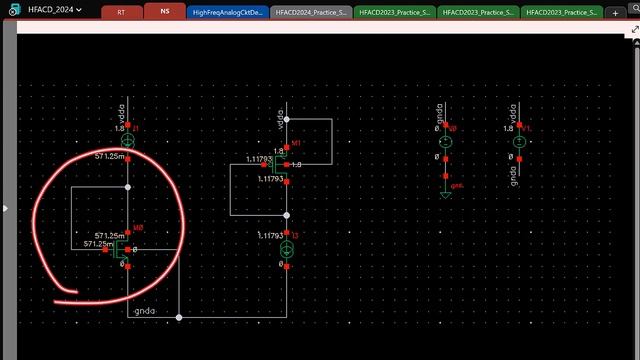Open the gray HFACD2024_Practice_S... section tab
Screen dimensions: 640x360
311,12
